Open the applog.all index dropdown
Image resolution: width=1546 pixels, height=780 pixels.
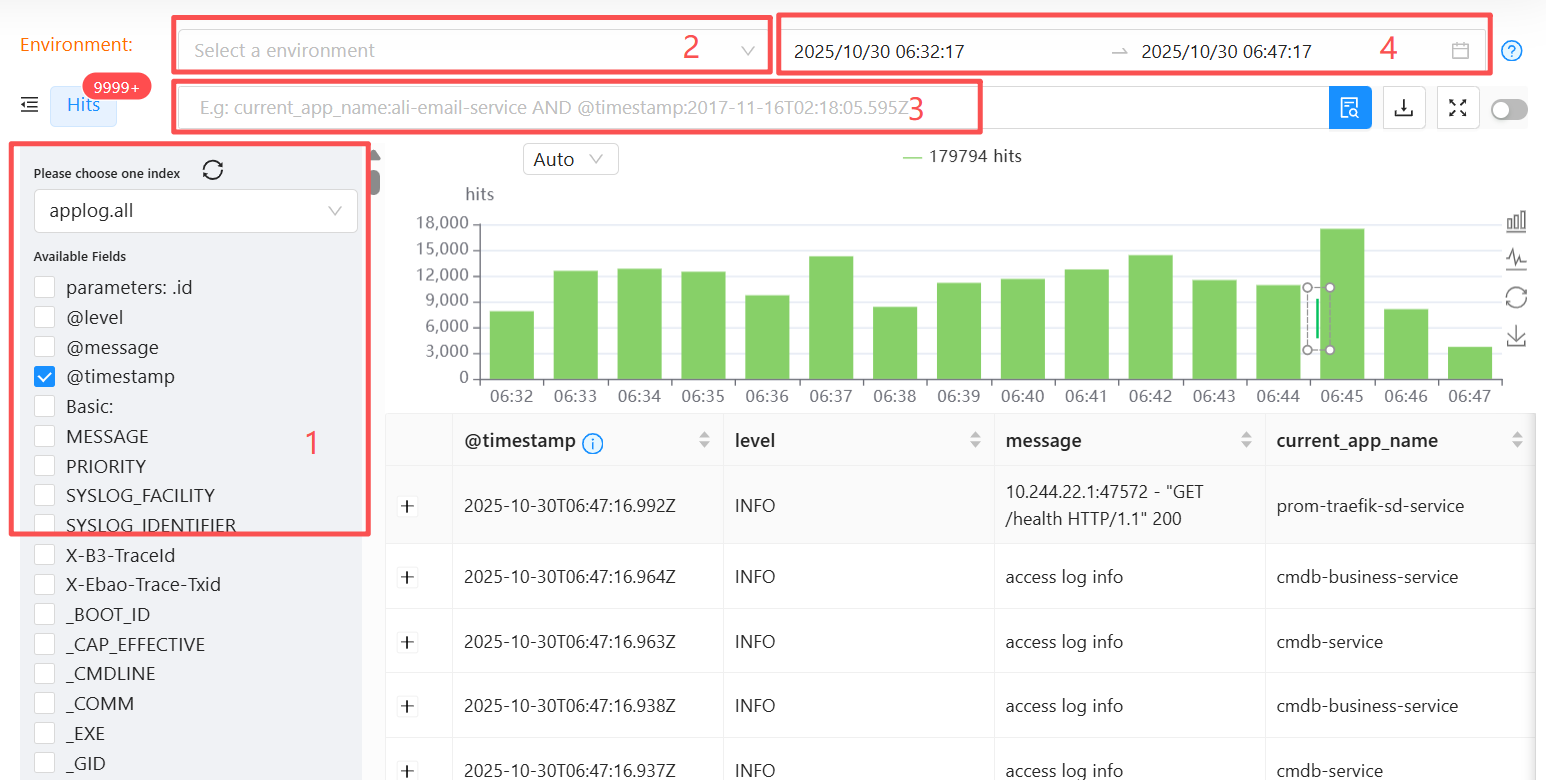coord(195,211)
